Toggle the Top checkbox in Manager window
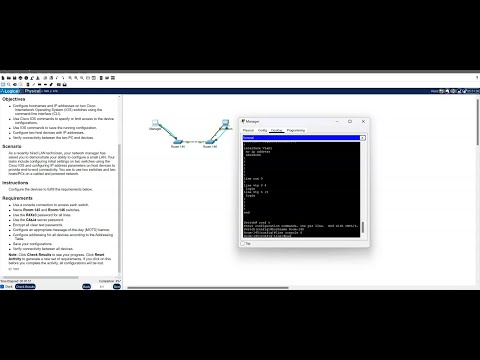 (x=243, y=244)
